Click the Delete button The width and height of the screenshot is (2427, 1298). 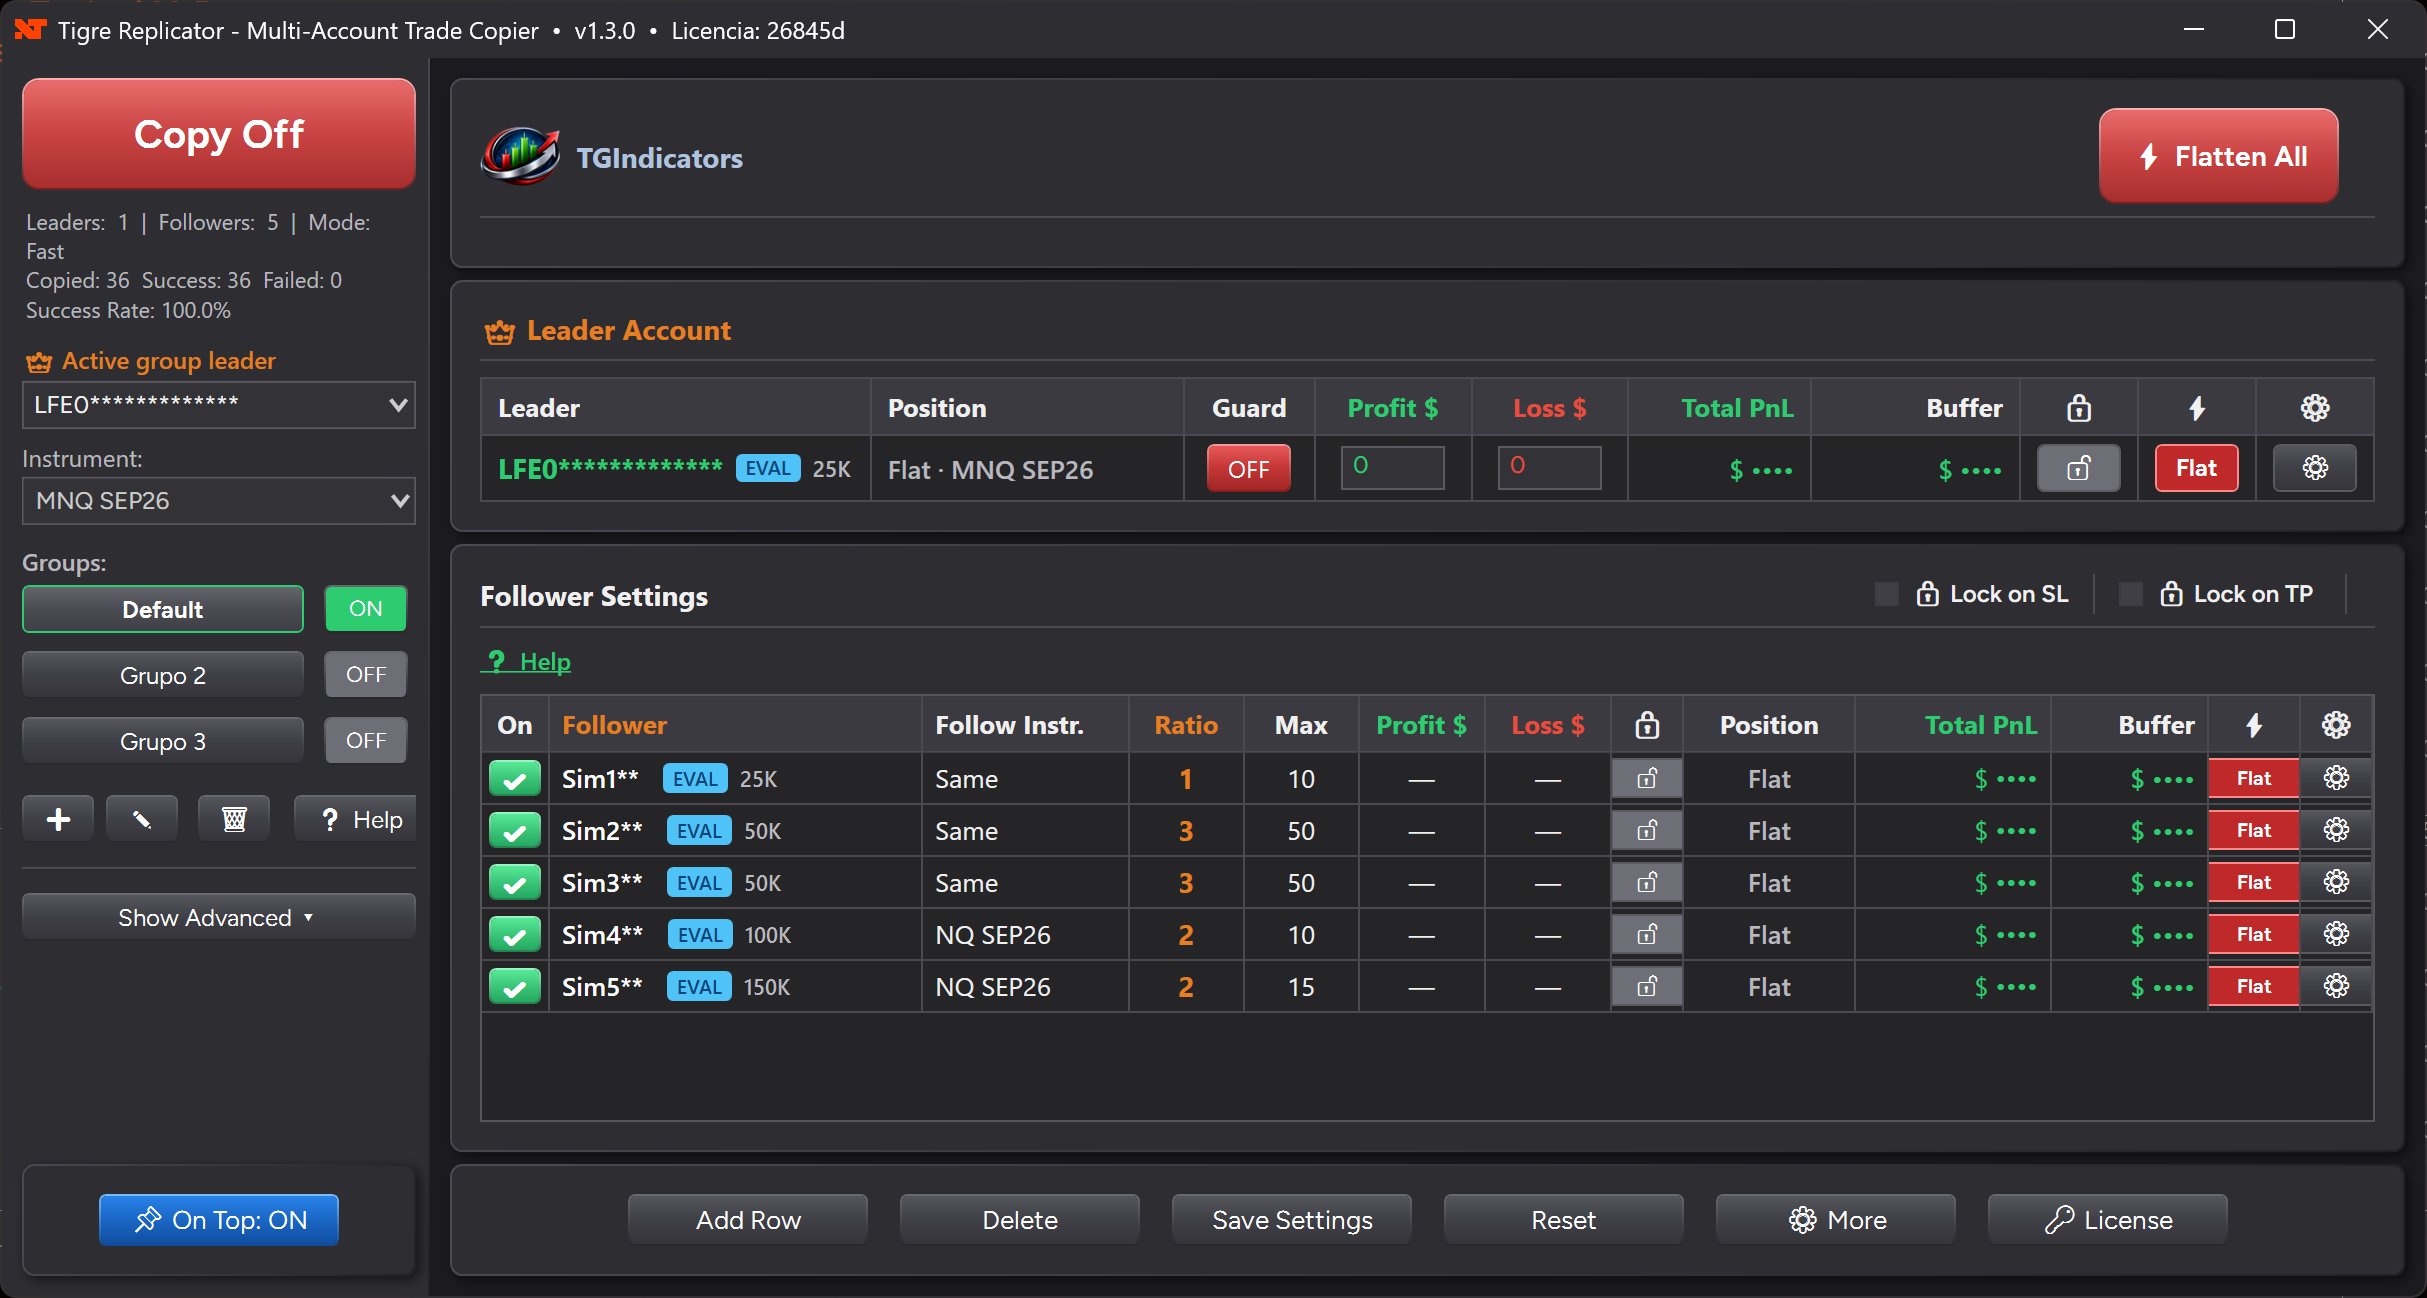(x=1020, y=1220)
